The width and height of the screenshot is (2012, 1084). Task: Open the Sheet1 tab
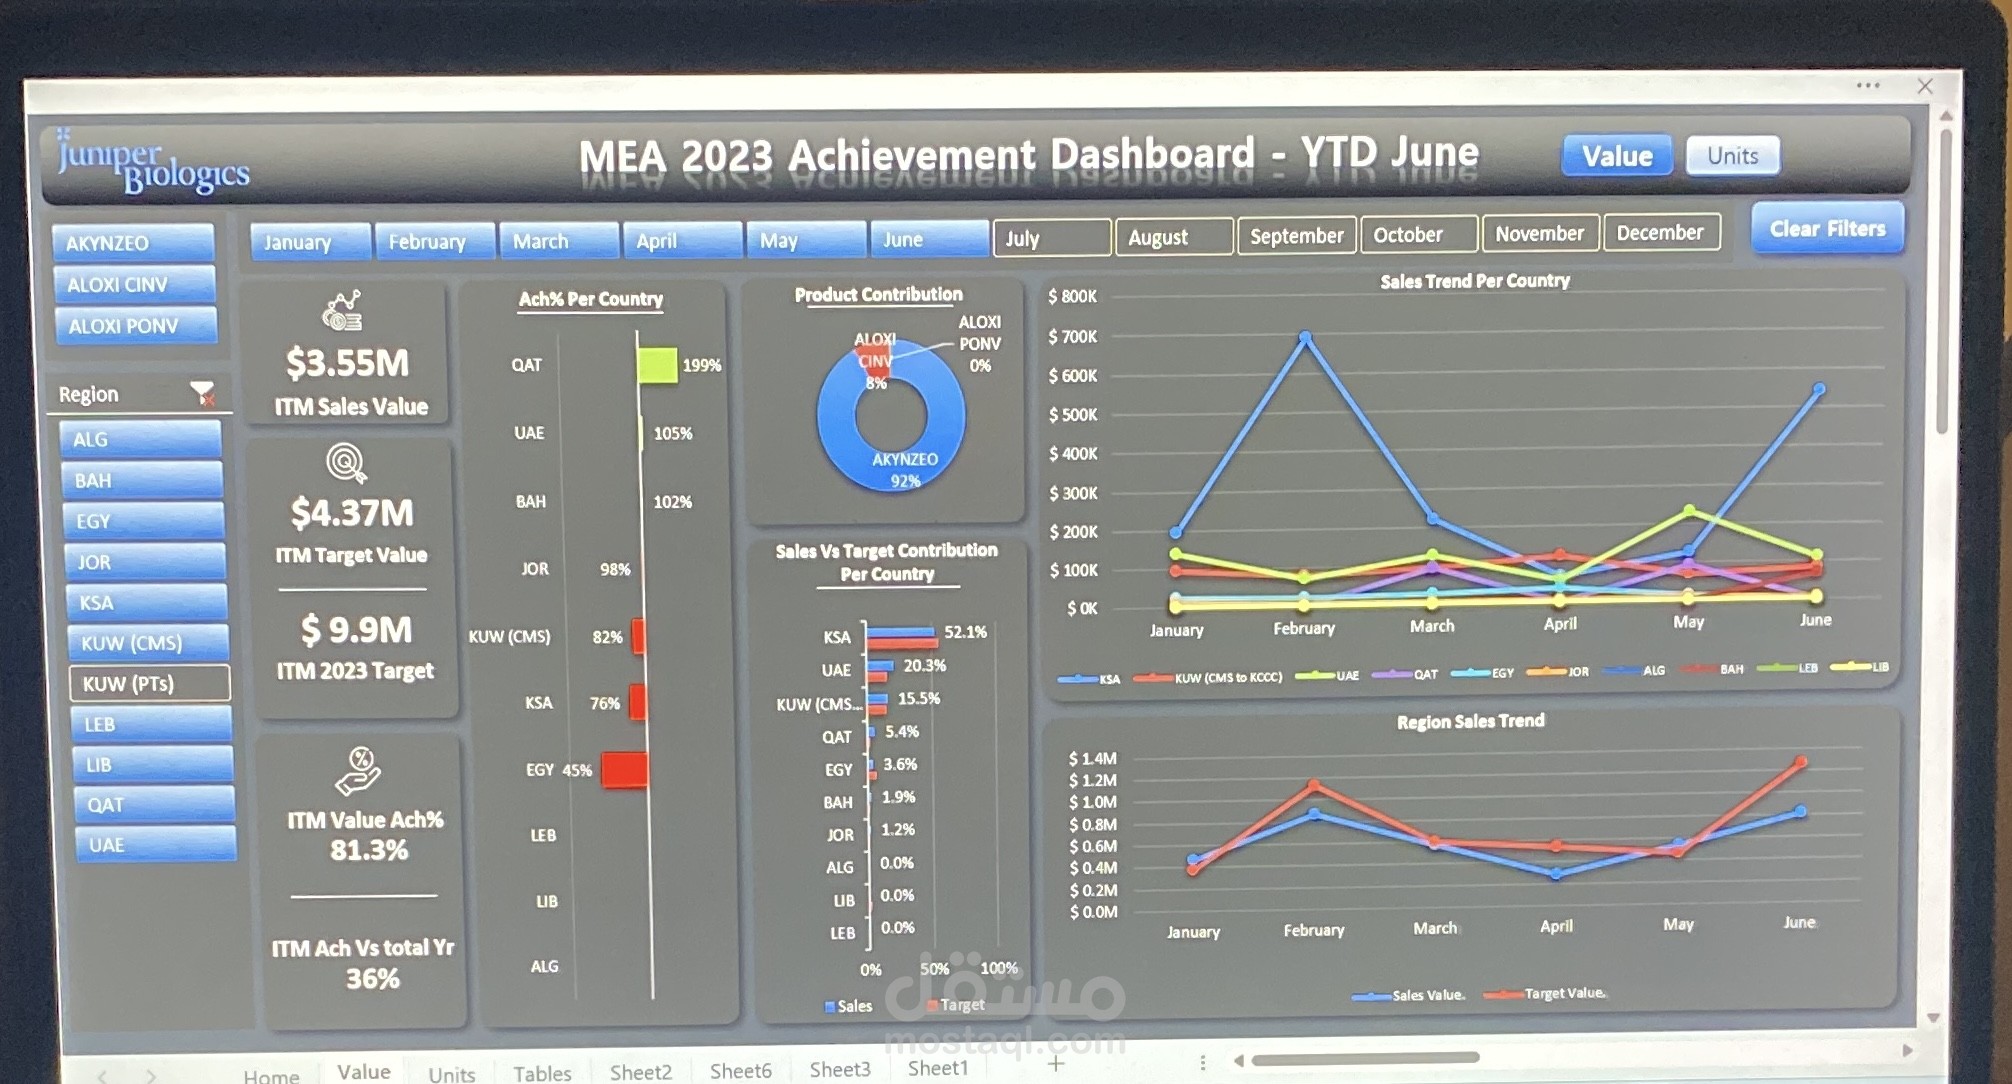pos(938,1068)
